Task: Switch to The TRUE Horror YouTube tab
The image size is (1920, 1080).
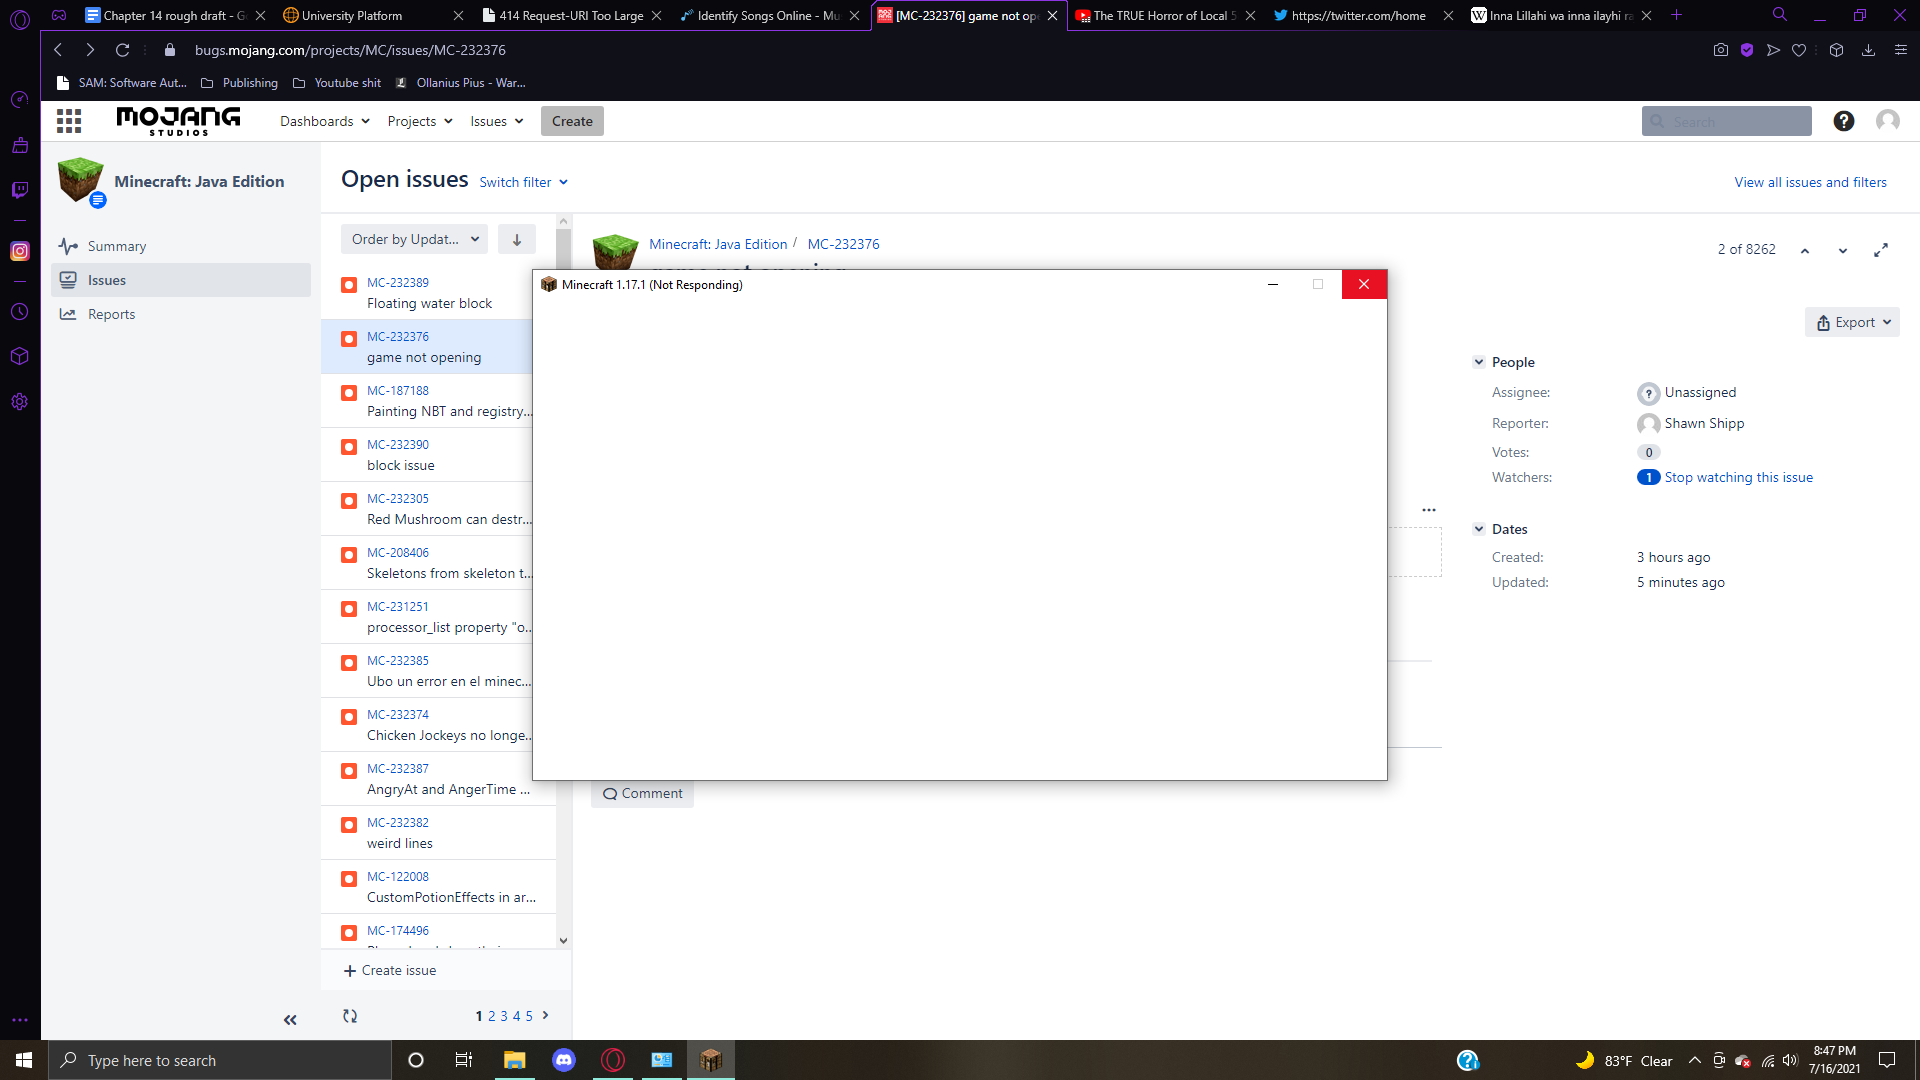Action: (x=1160, y=15)
